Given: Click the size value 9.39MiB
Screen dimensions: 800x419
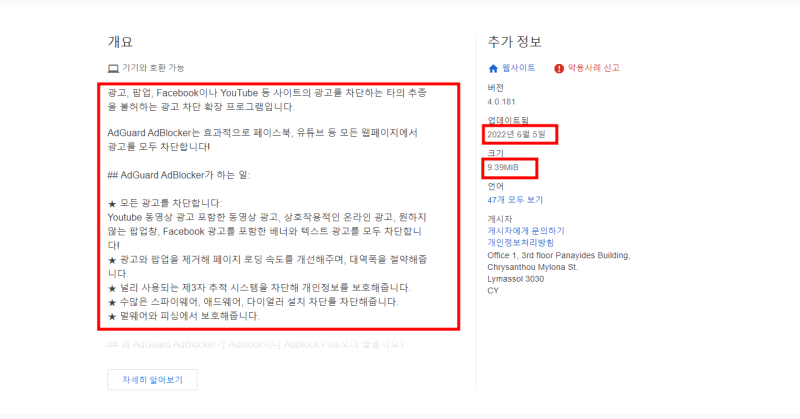Looking at the screenshot, I should point(503,167).
